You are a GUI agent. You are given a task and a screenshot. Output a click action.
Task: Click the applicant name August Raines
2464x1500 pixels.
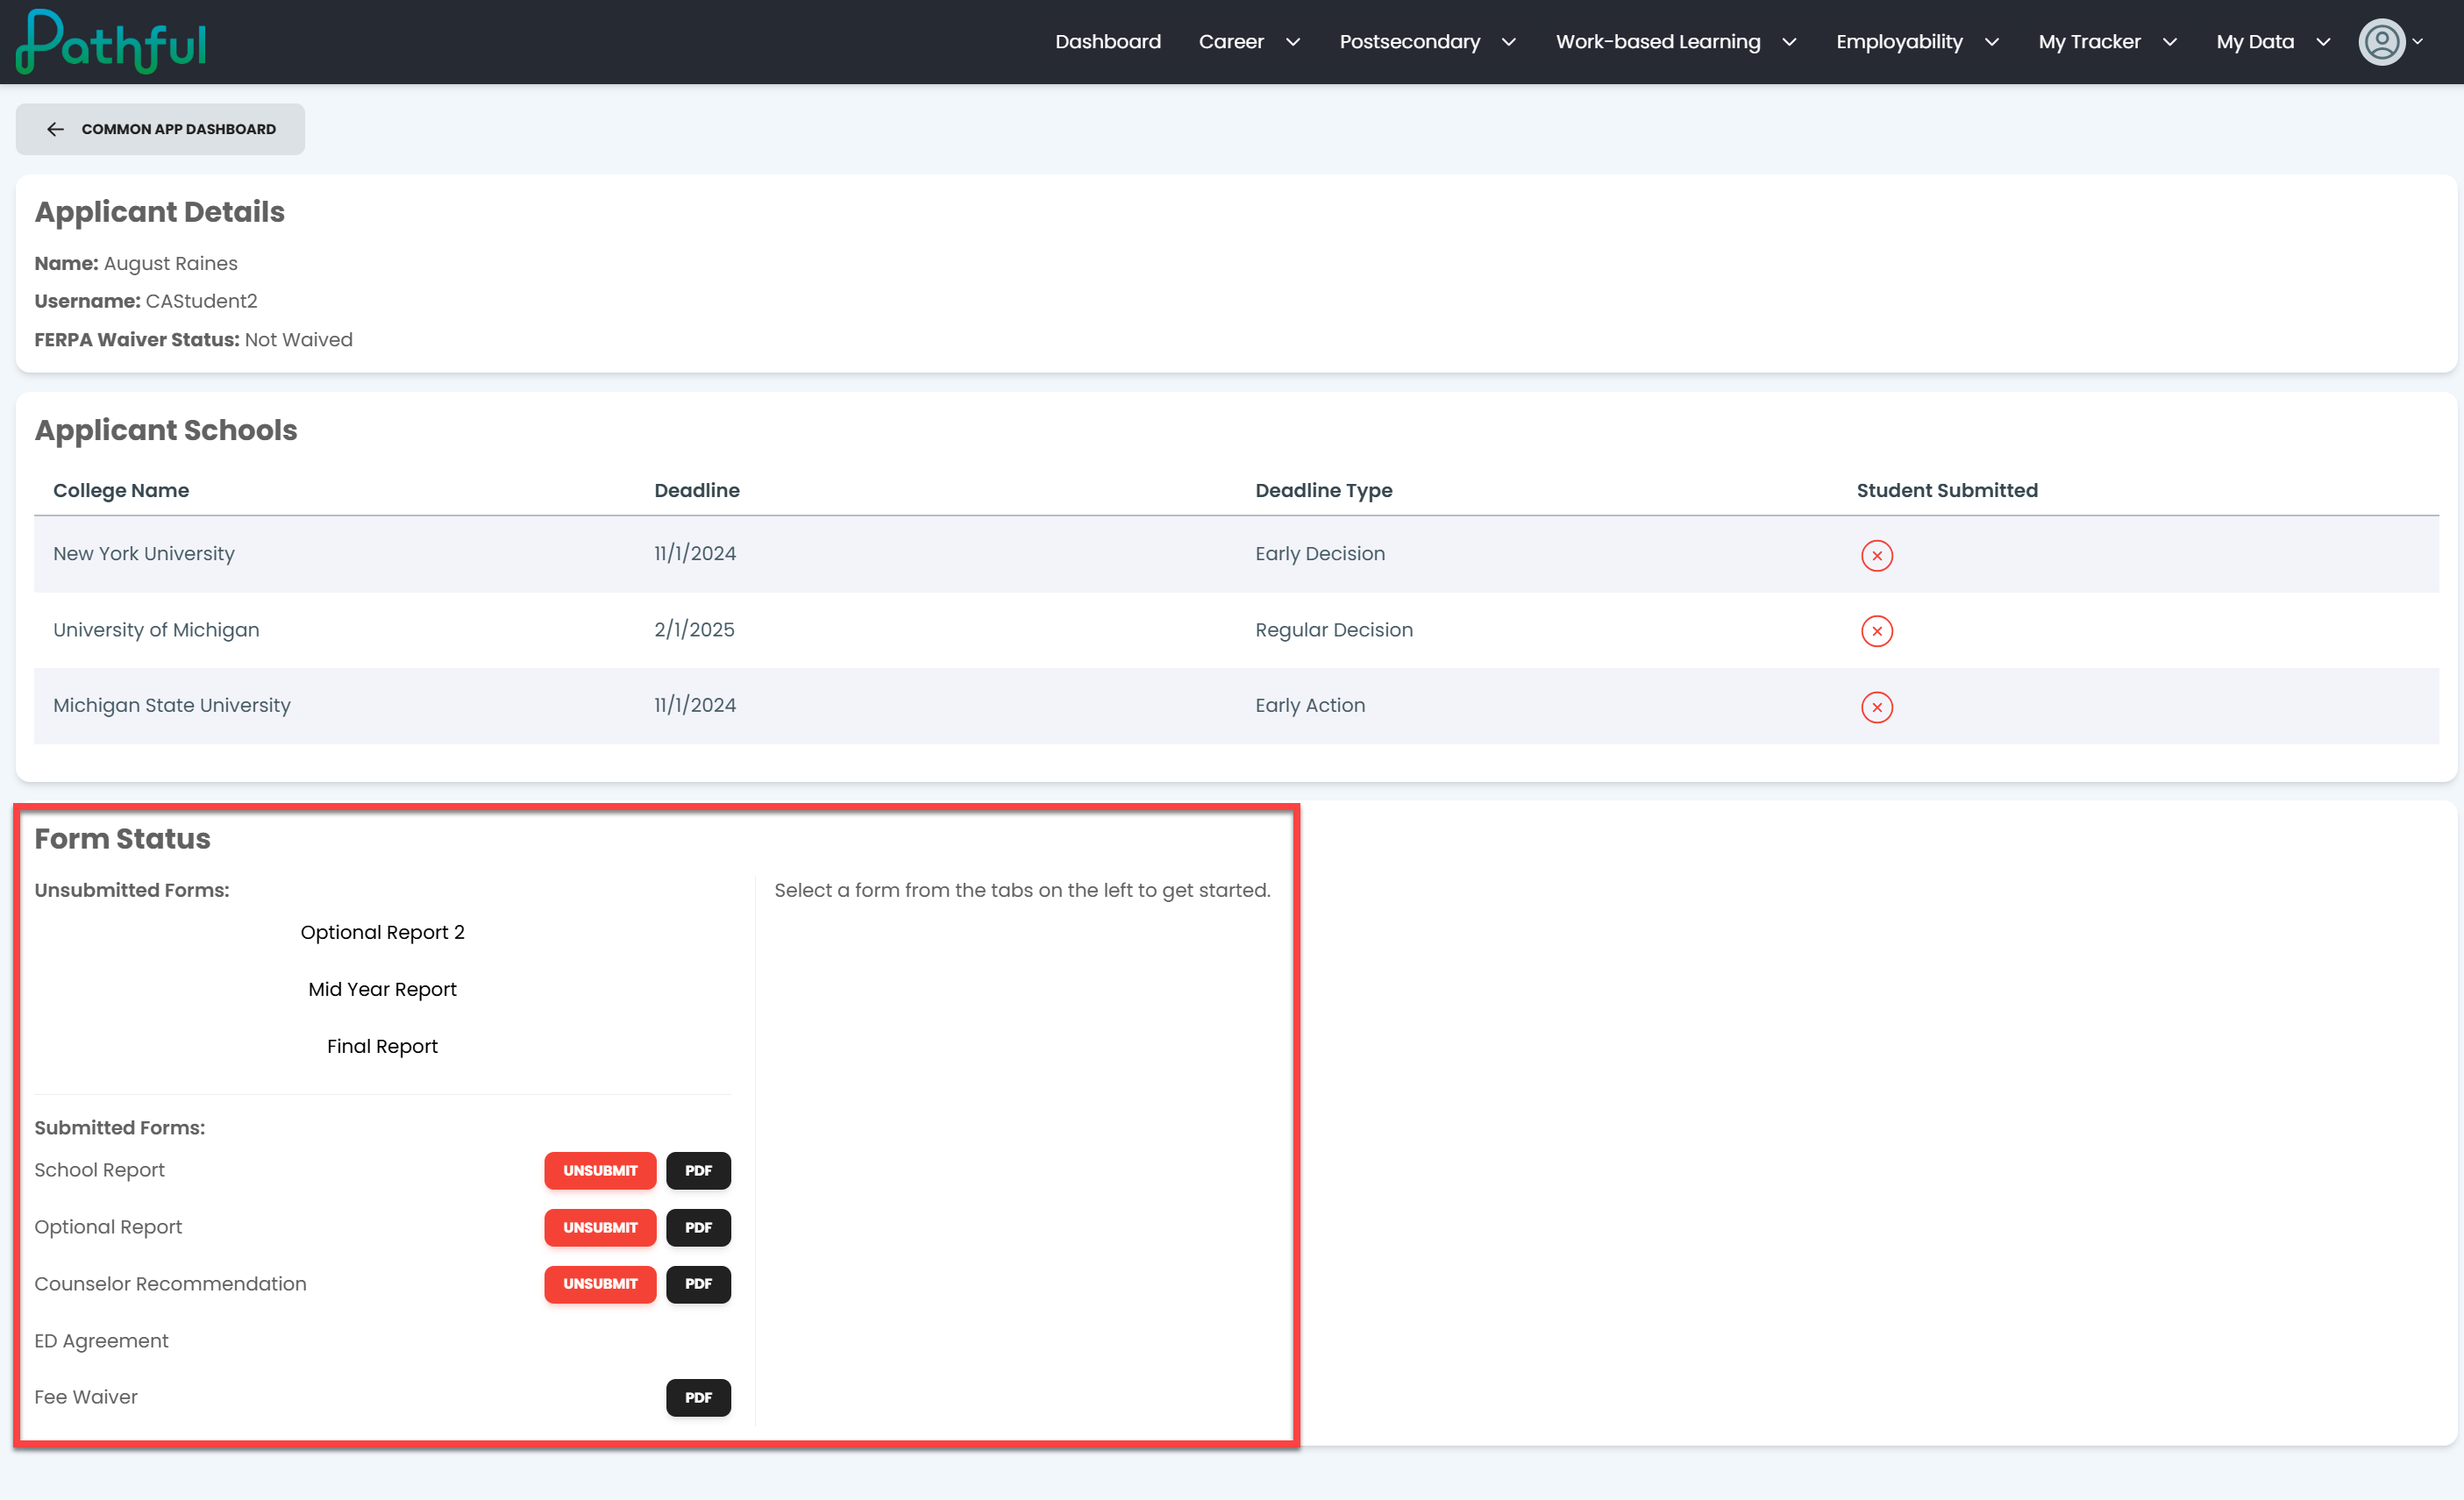point(170,264)
